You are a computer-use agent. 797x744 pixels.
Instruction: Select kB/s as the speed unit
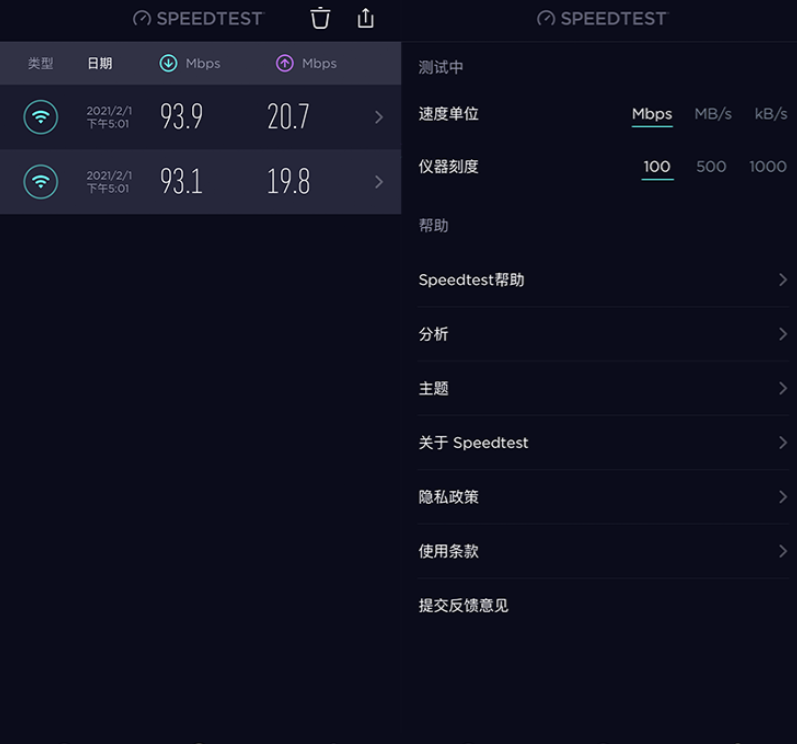[x=771, y=114]
